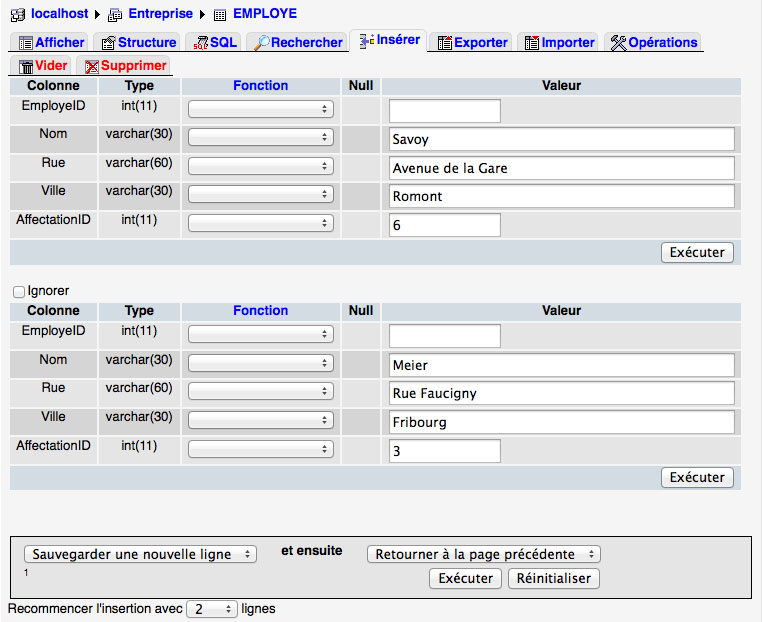Toggle the Ignorer checkbox
Screen dimensions: 762x622
point(19,292)
